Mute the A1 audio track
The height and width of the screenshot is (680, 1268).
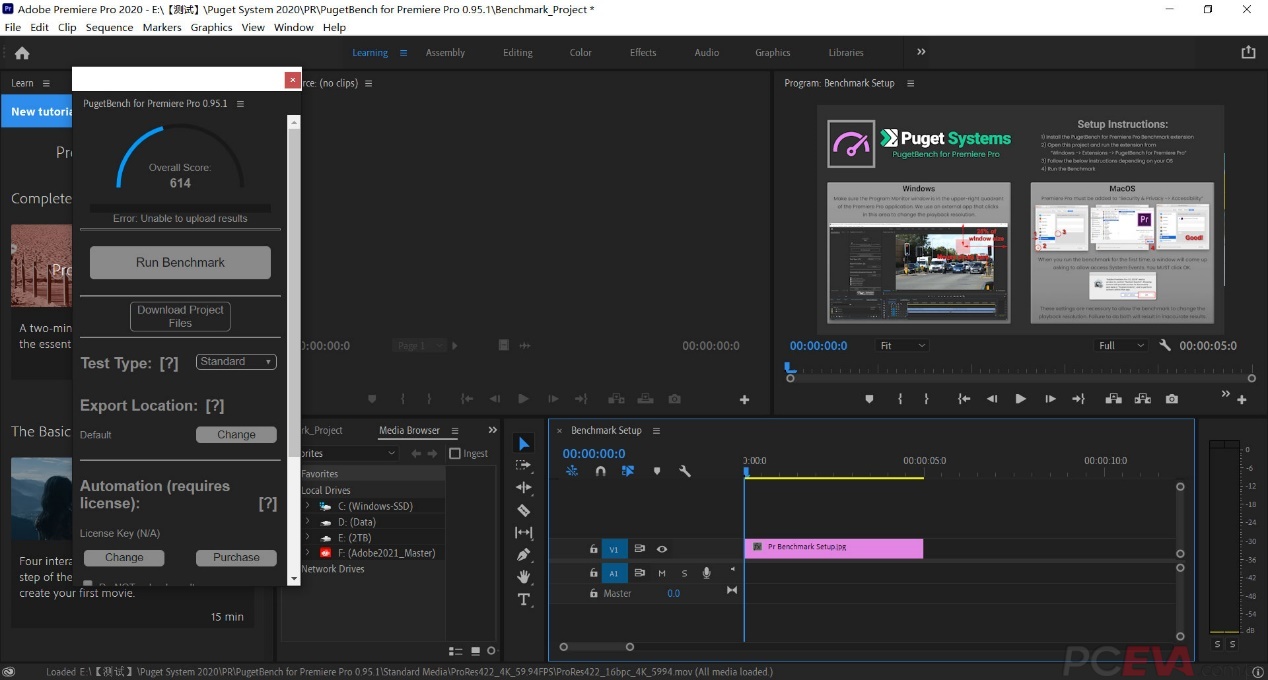click(x=661, y=573)
